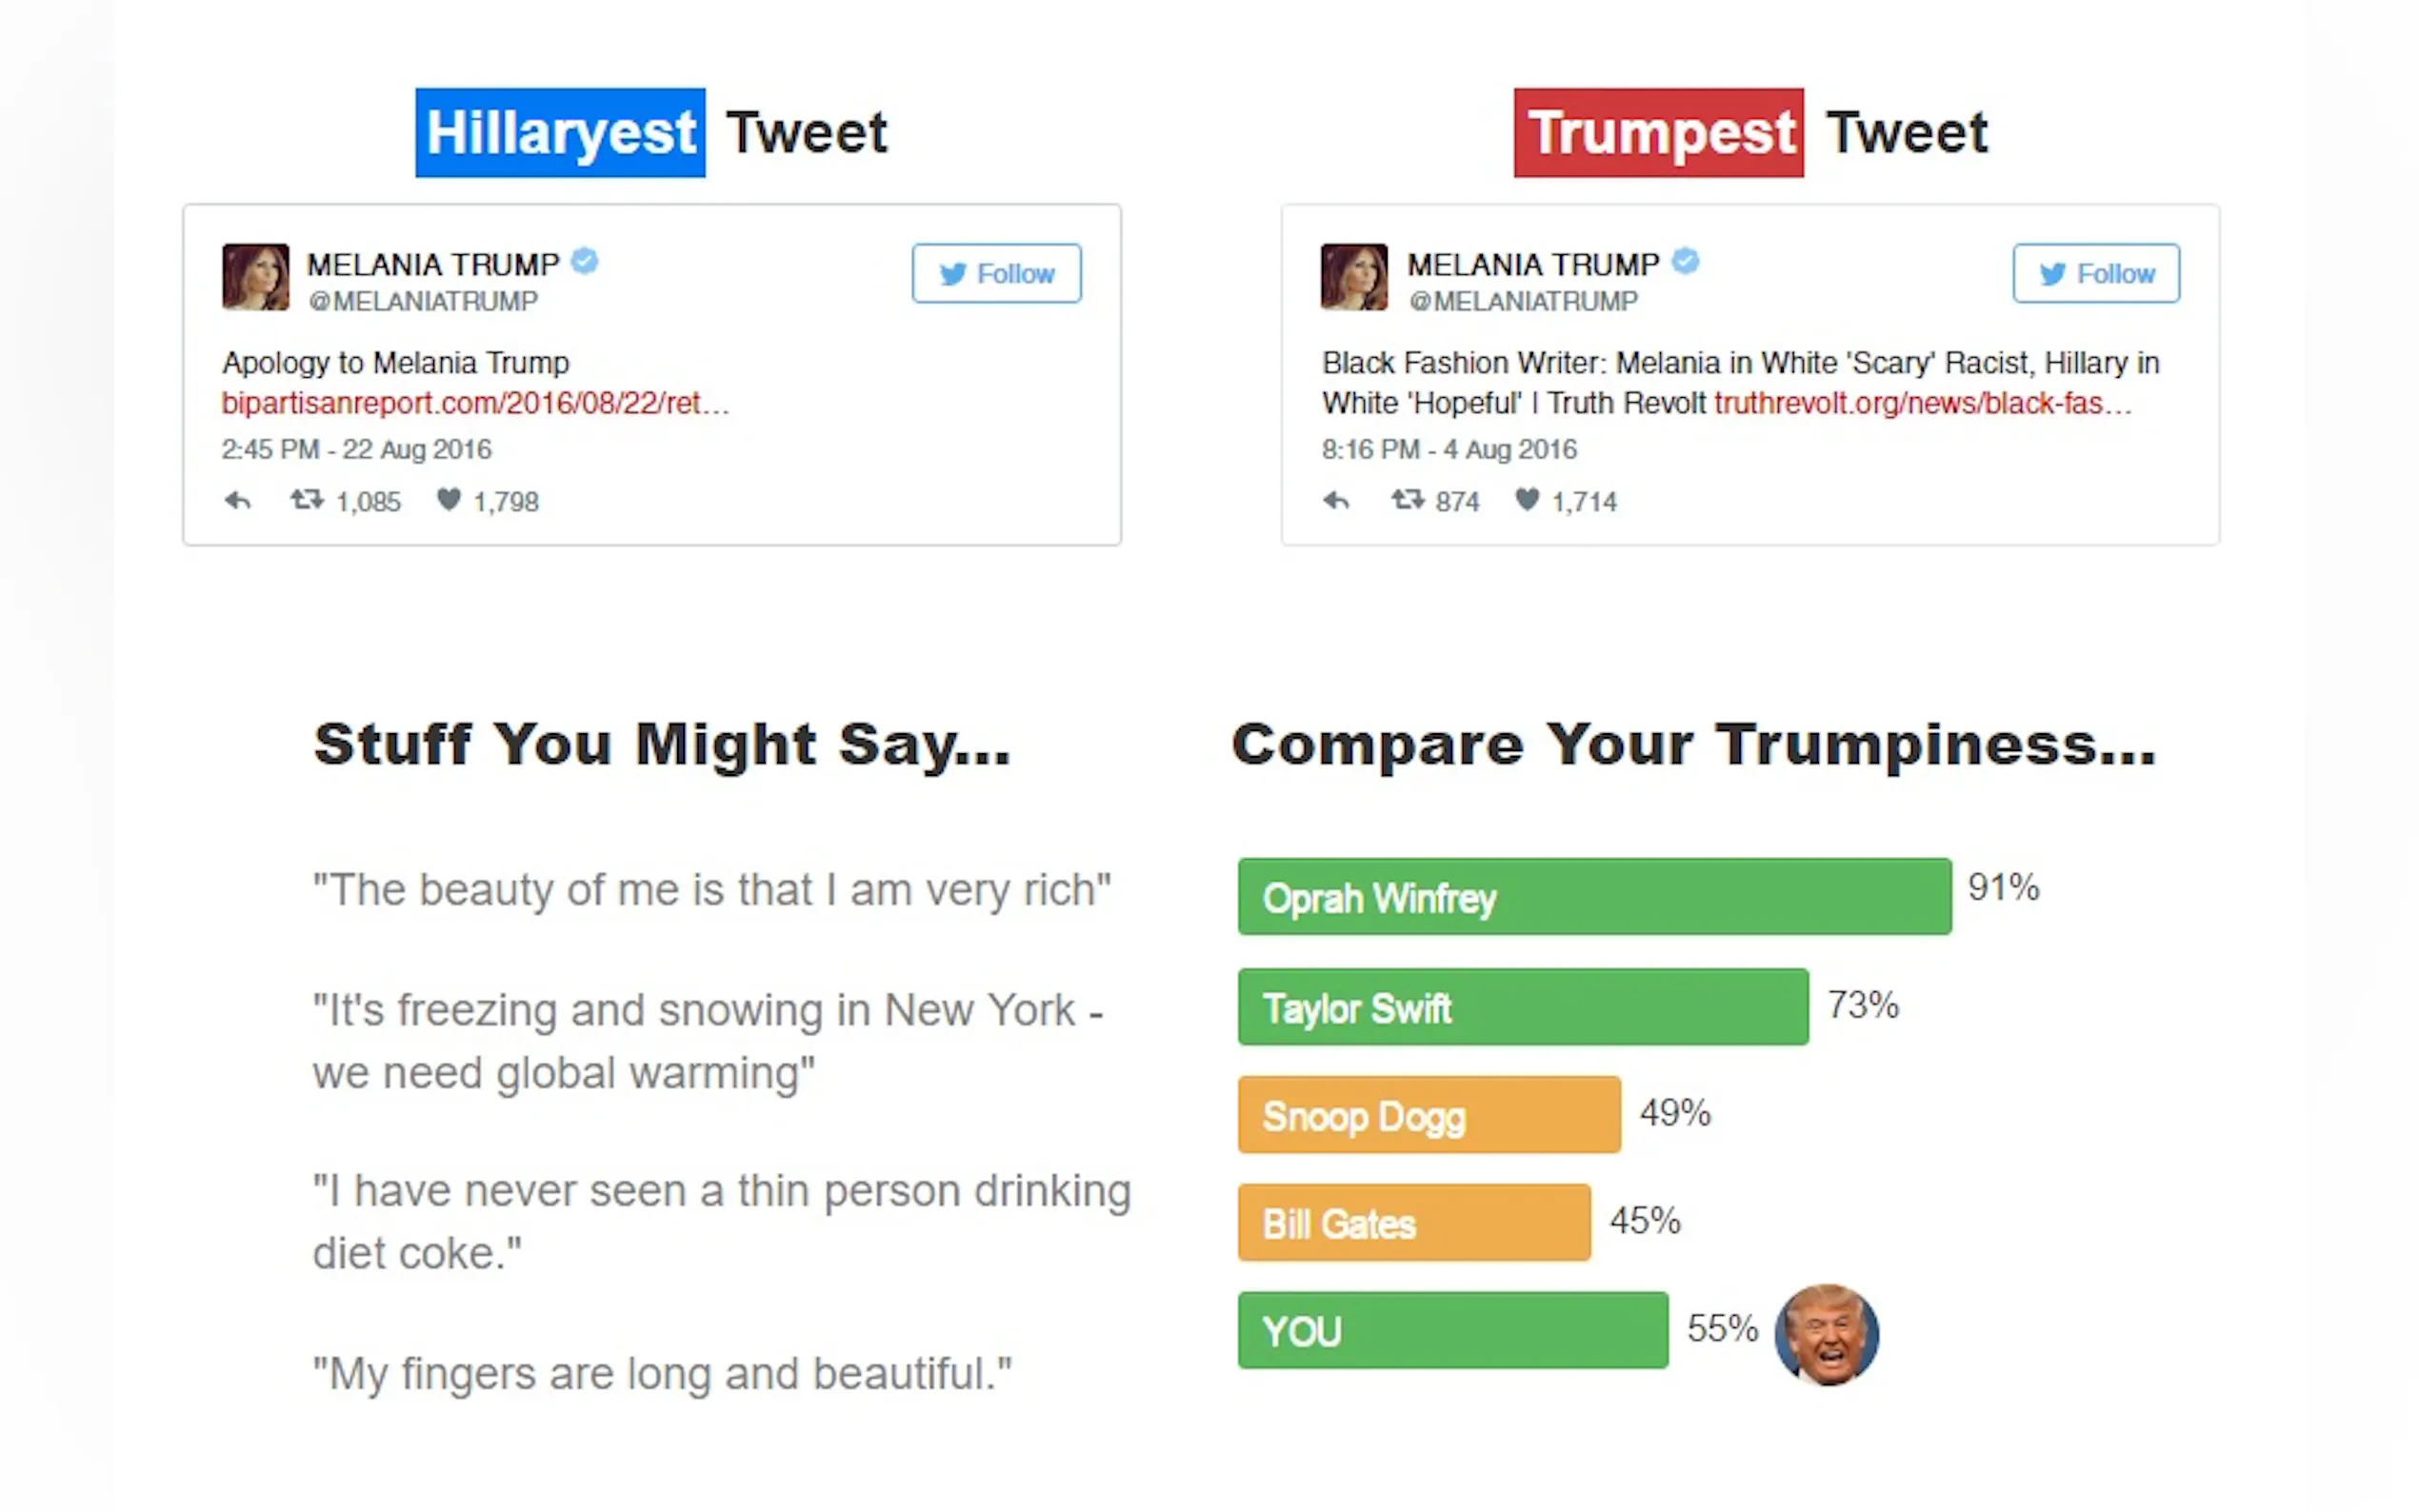This screenshot has width=2419, height=1512.
Task: Retweet the 'Apology to Melania Trump' tweet
Action: 307,499
